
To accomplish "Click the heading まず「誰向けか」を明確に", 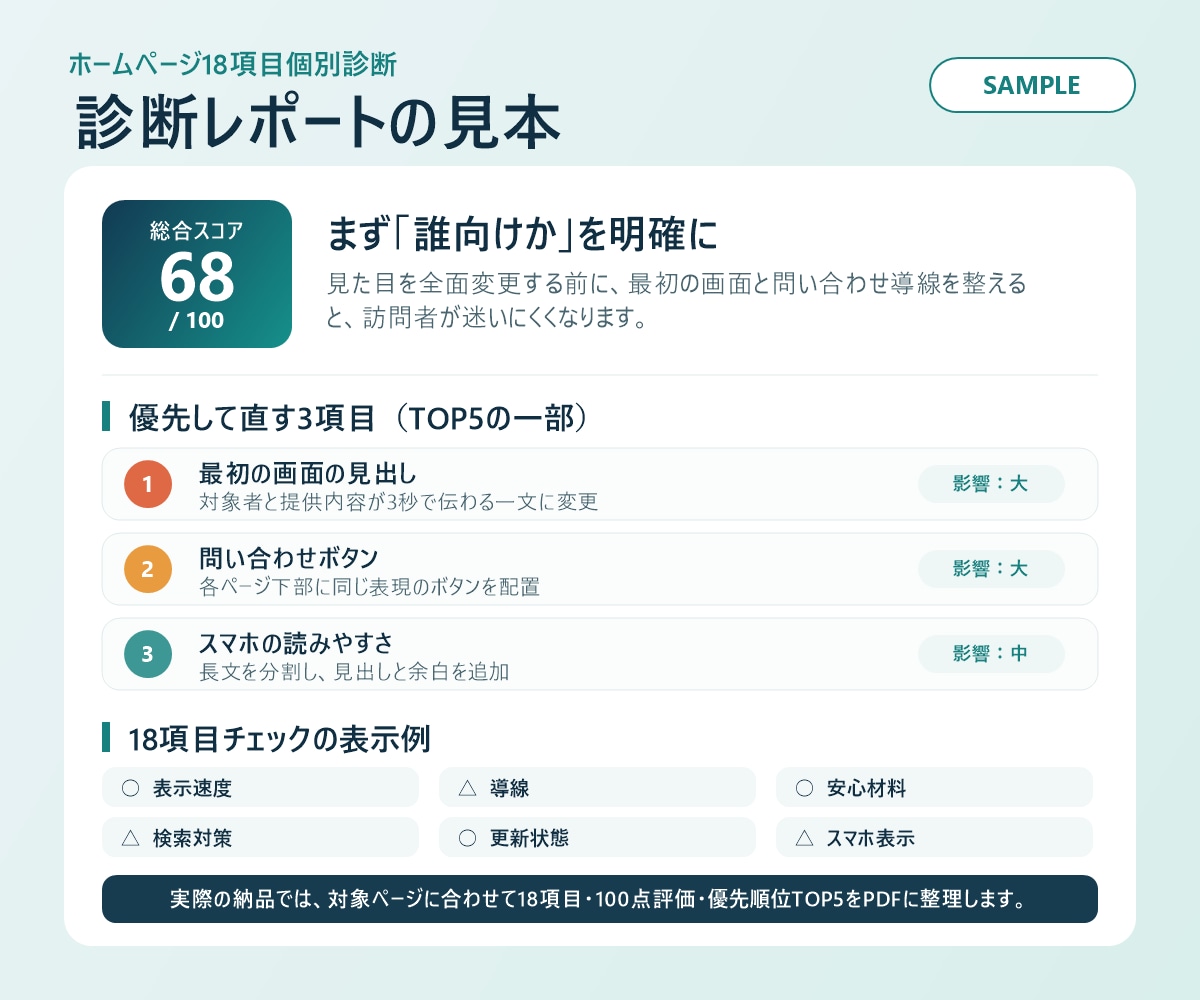I will click(x=523, y=236).
